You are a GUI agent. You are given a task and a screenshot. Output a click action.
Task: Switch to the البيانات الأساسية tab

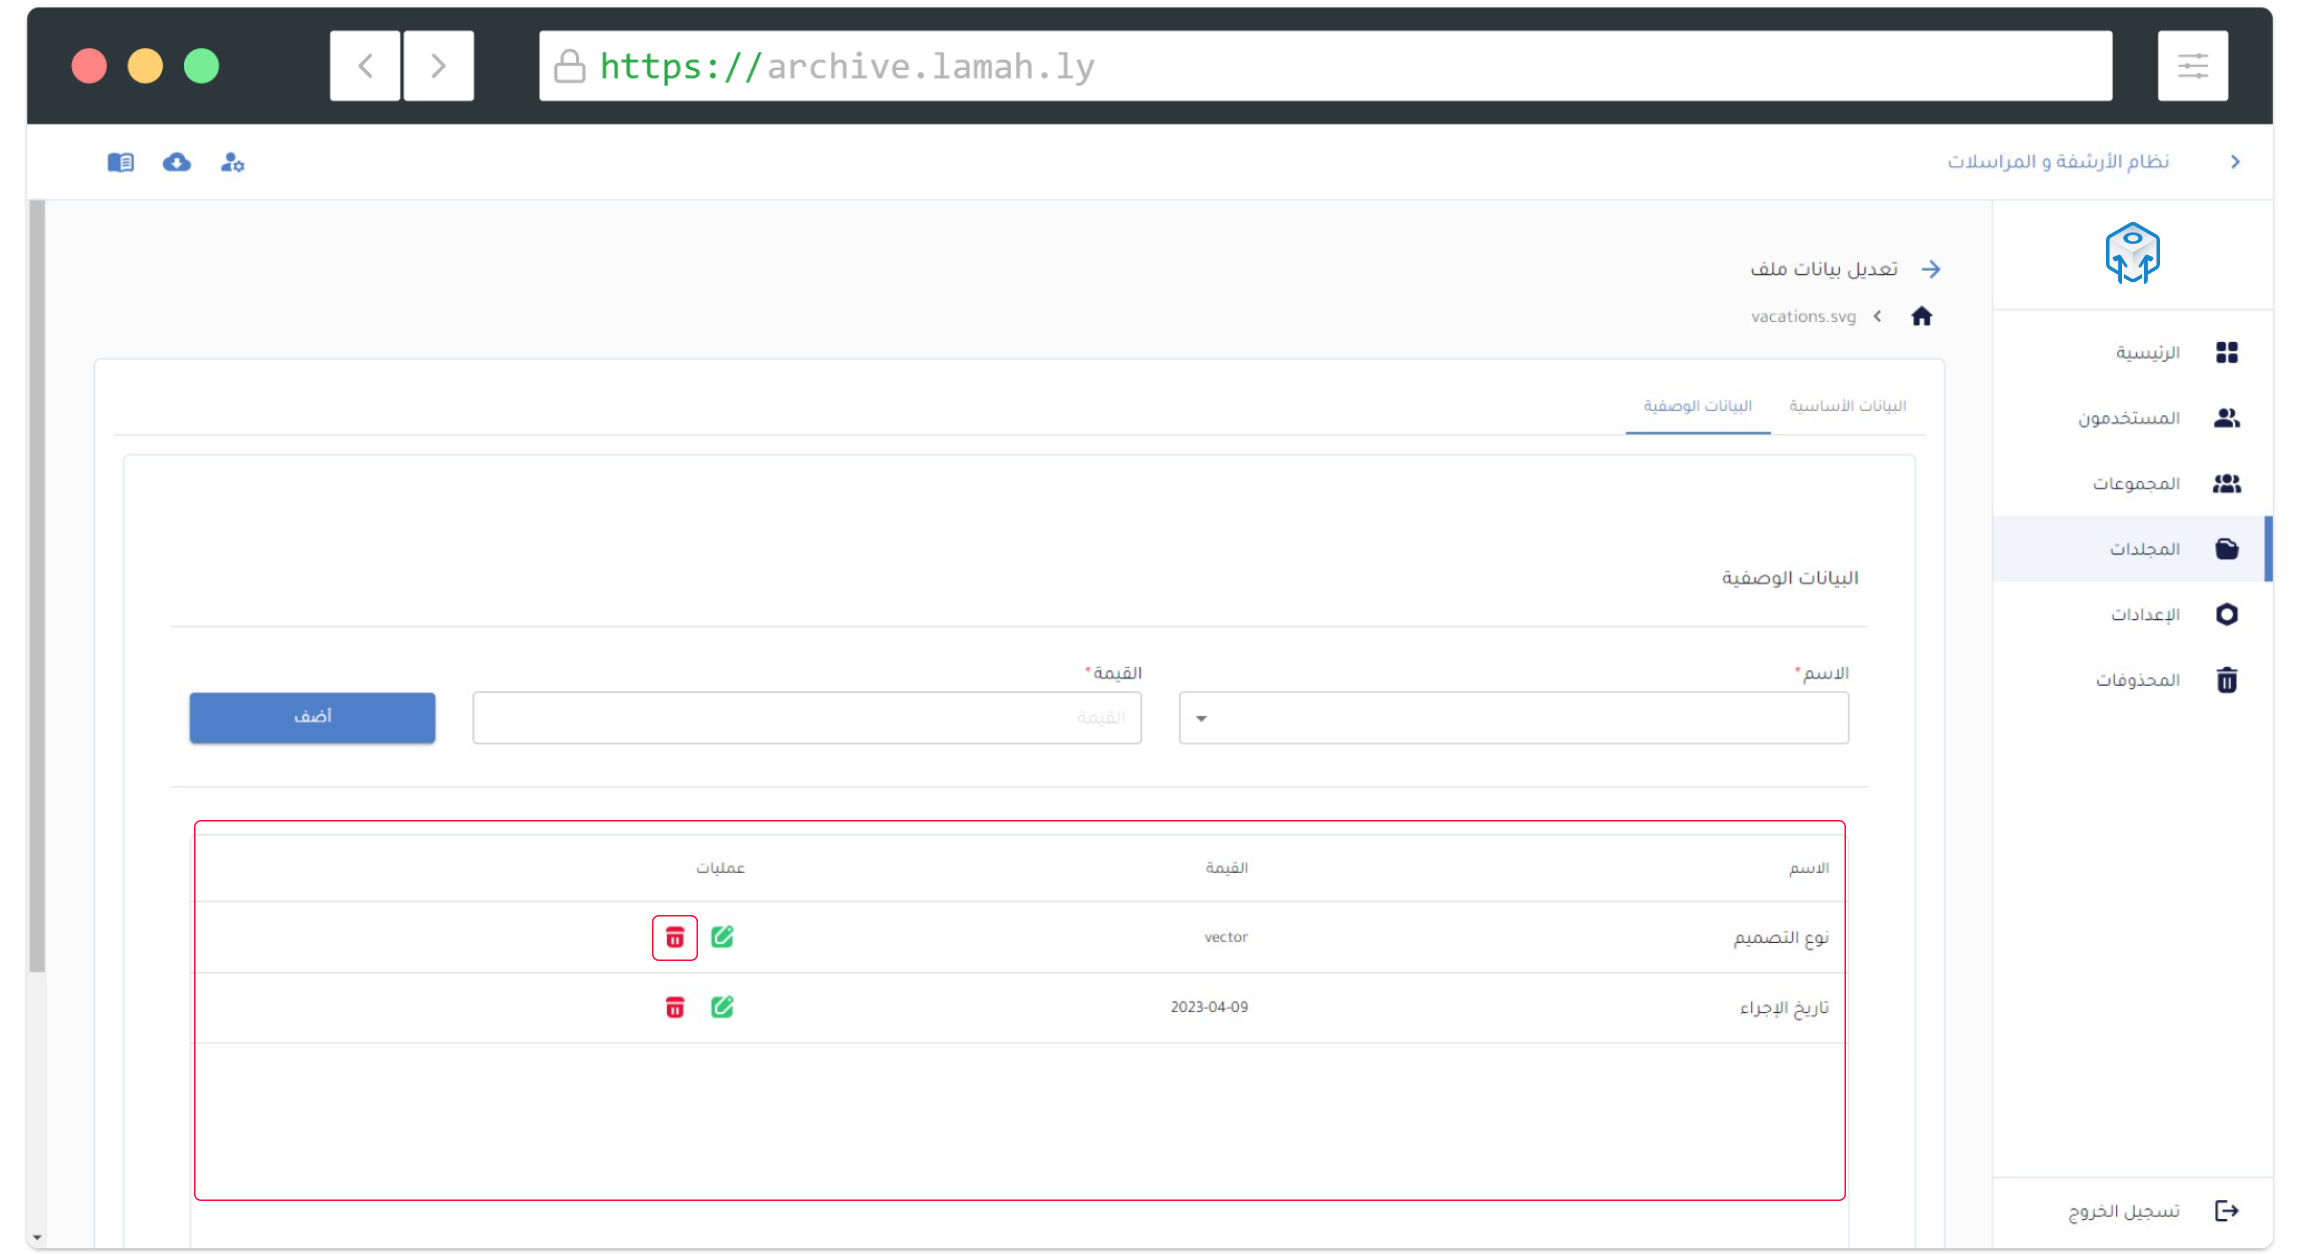(x=1847, y=406)
